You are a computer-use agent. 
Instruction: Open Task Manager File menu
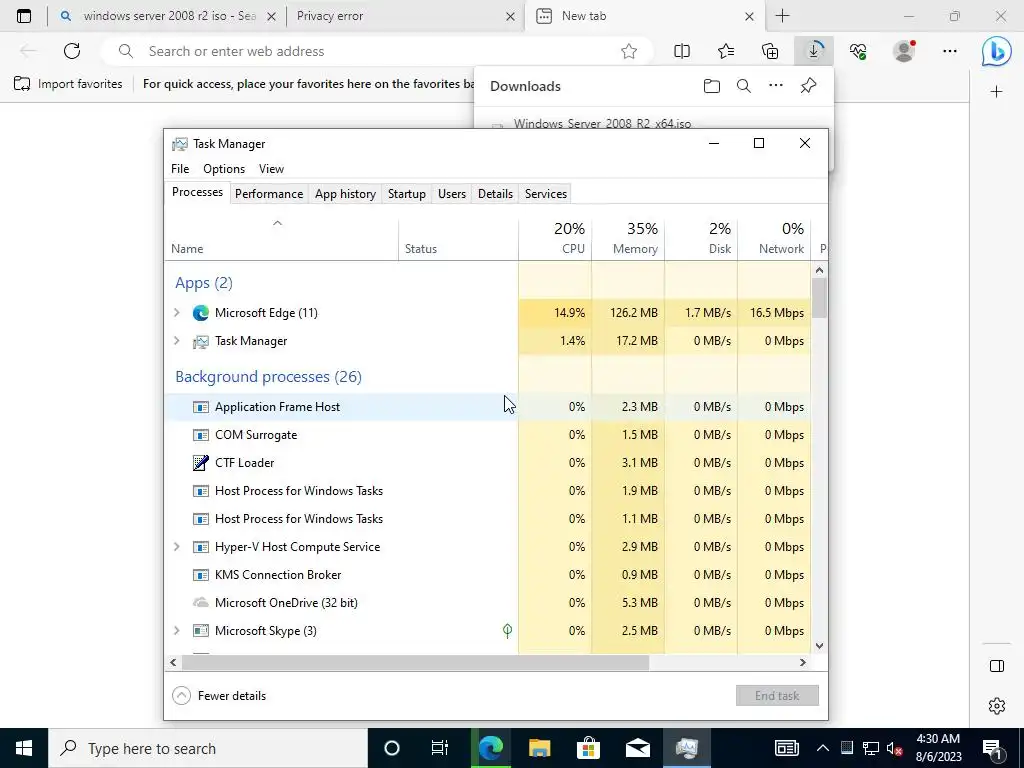click(180, 169)
